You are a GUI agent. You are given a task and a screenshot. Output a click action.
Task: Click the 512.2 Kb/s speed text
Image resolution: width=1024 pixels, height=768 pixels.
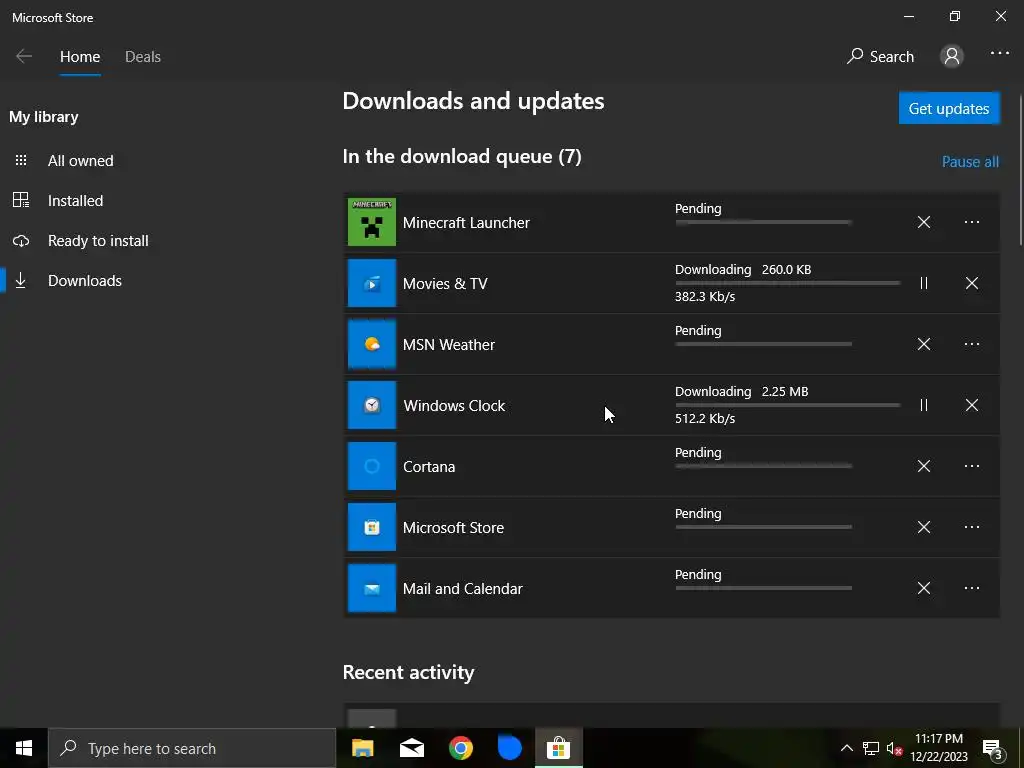click(x=705, y=419)
